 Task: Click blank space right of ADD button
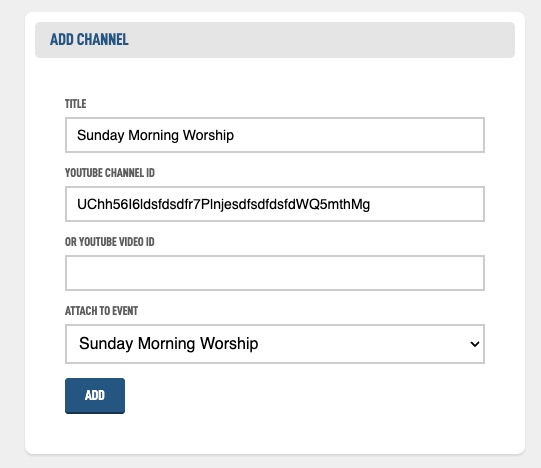(304, 396)
